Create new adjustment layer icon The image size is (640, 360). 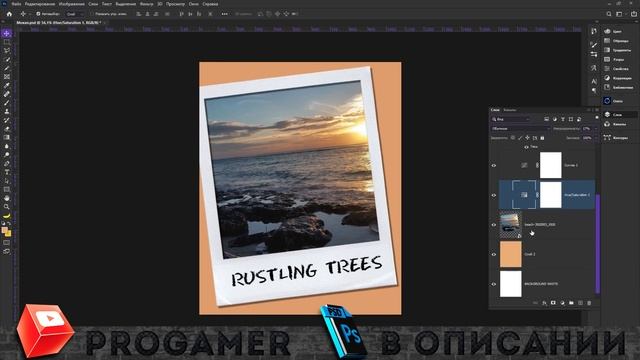pos(562,303)
